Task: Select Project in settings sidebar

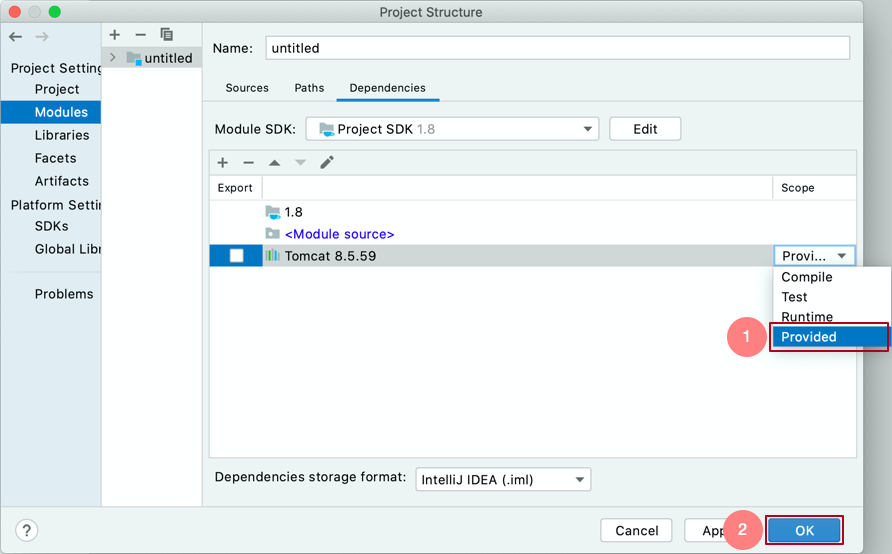Action: (x=57, y=89)
